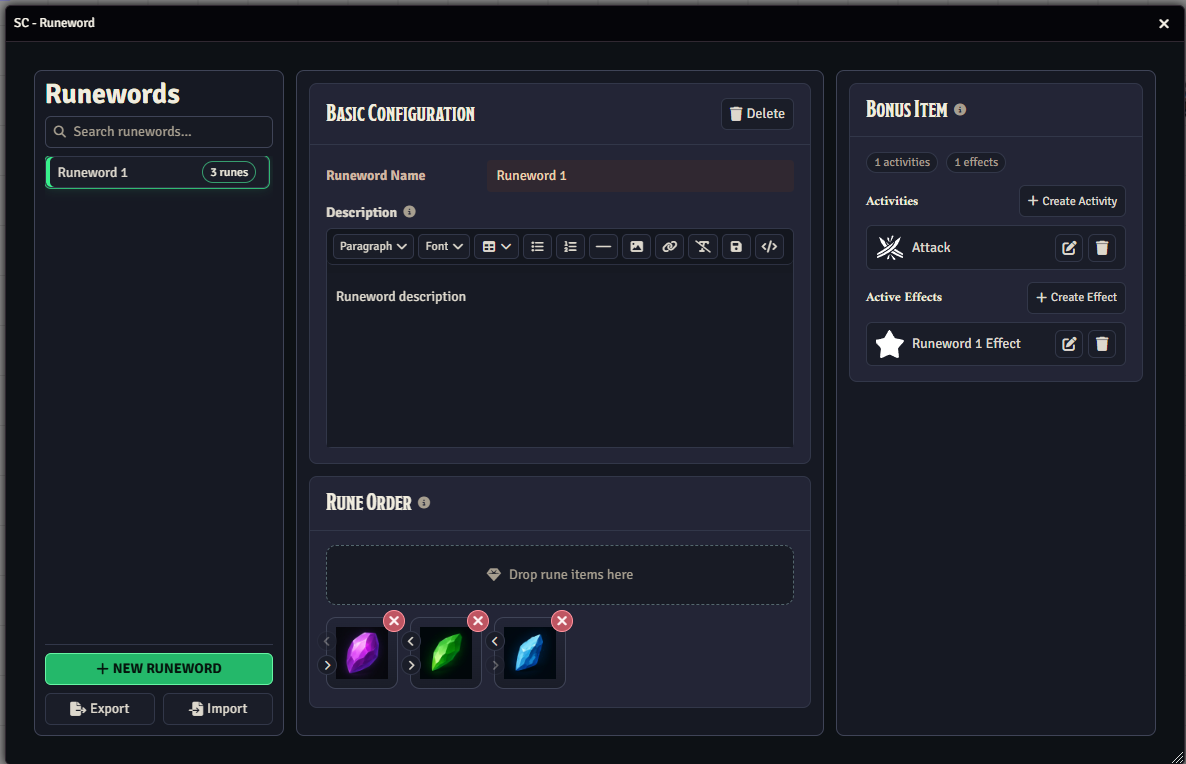The image size is (1186, 764).
Task: Click the Drop rune items here zone
Action: tap(560, 575)
